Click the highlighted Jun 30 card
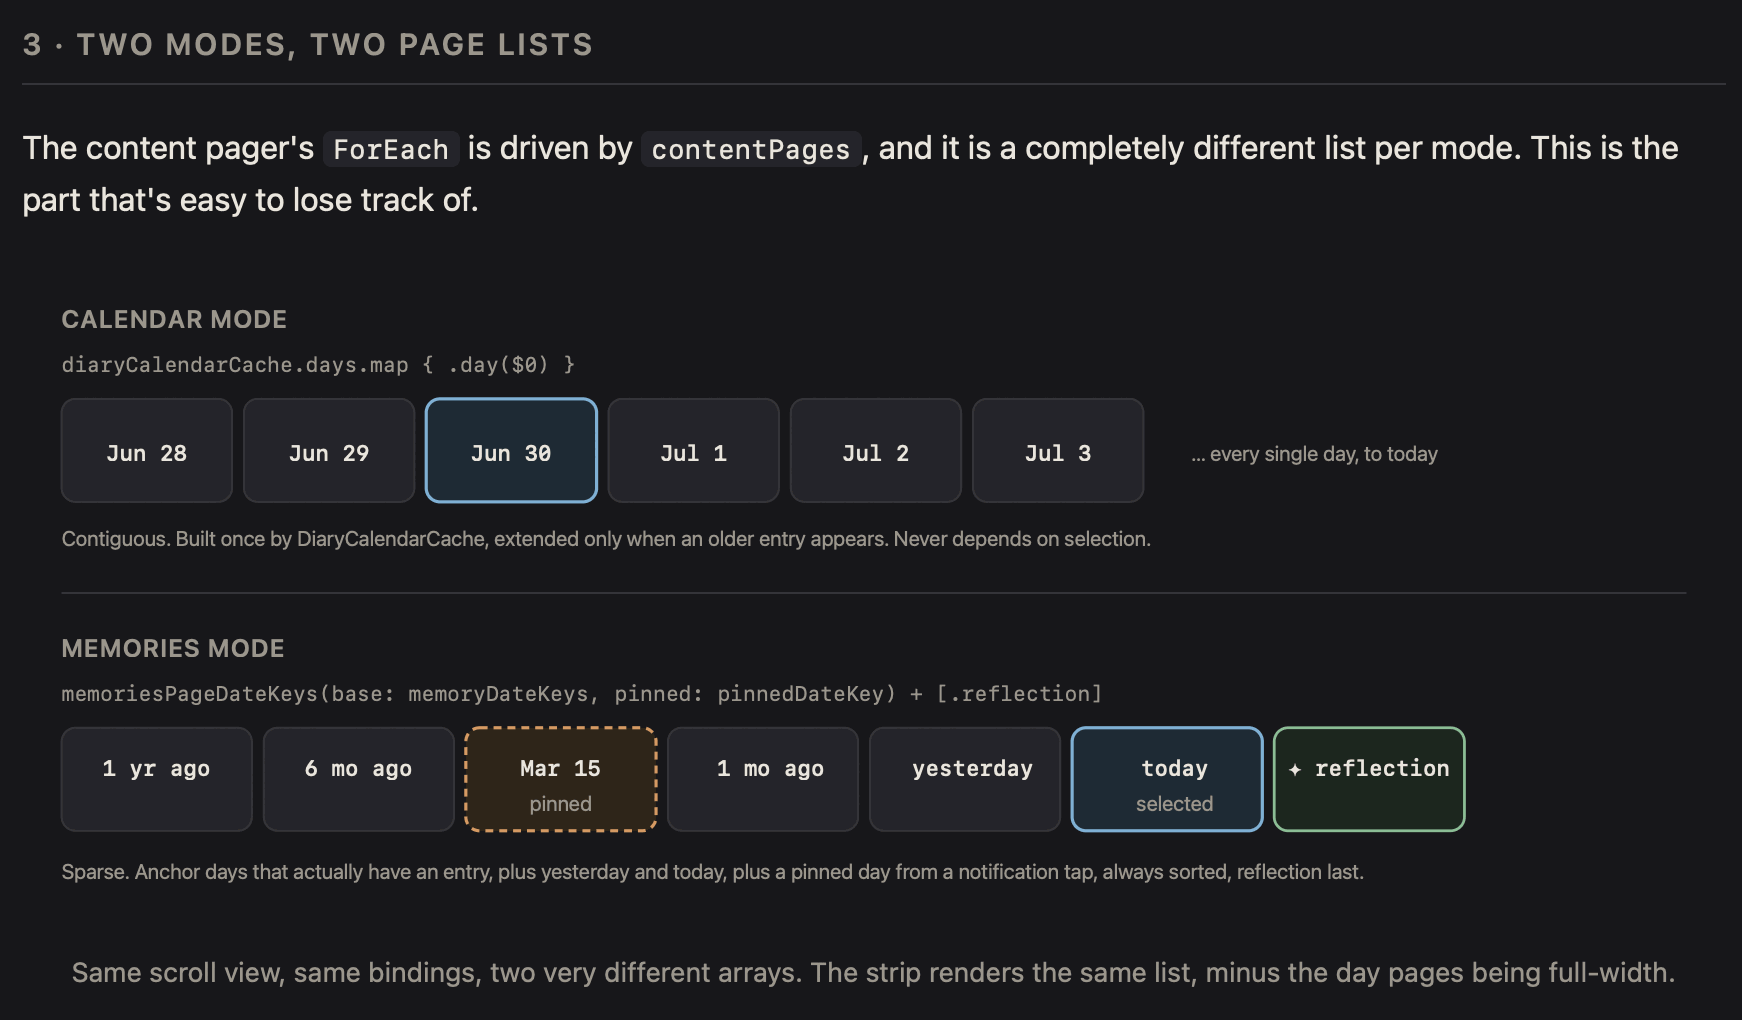The width and height of the screenshot is (1742, 1020). pyautogui.click(x=511, y=451)
